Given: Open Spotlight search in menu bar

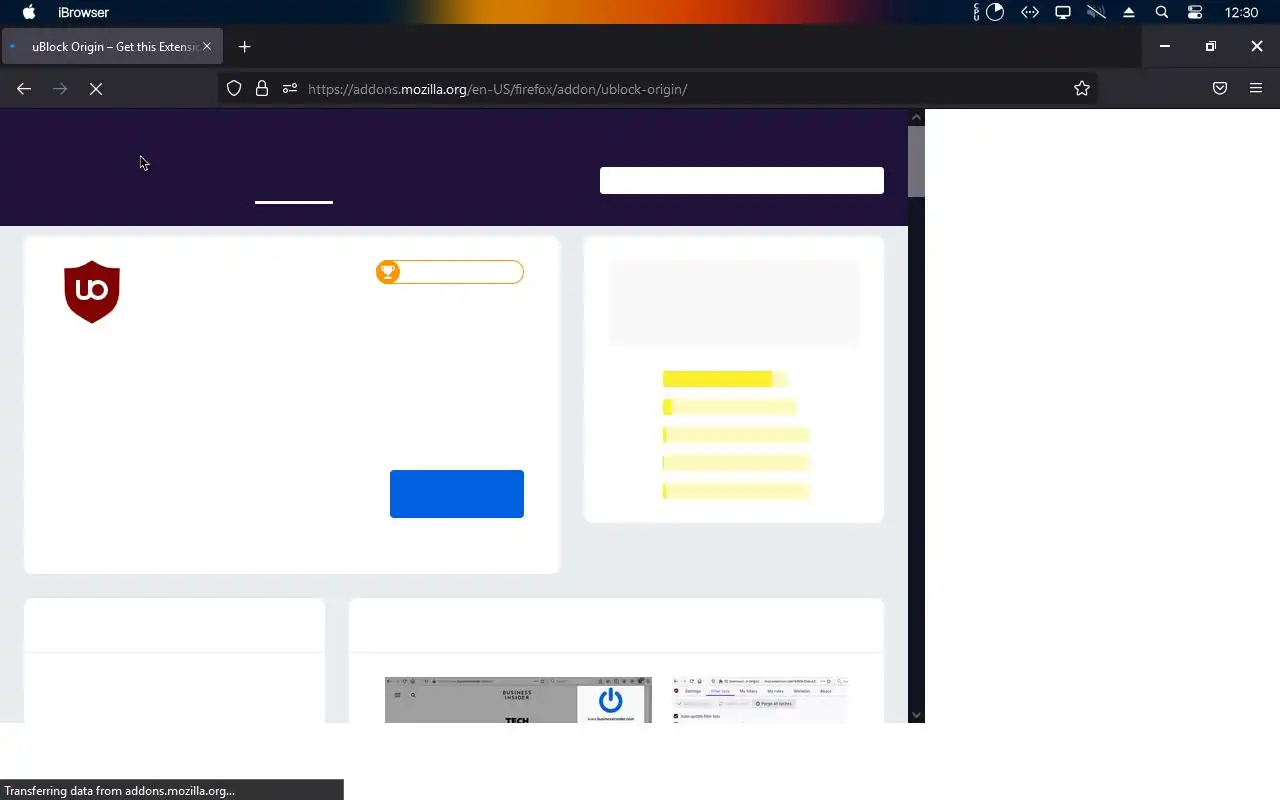Looking at the screenshot, I should [x=1162, y=12].
